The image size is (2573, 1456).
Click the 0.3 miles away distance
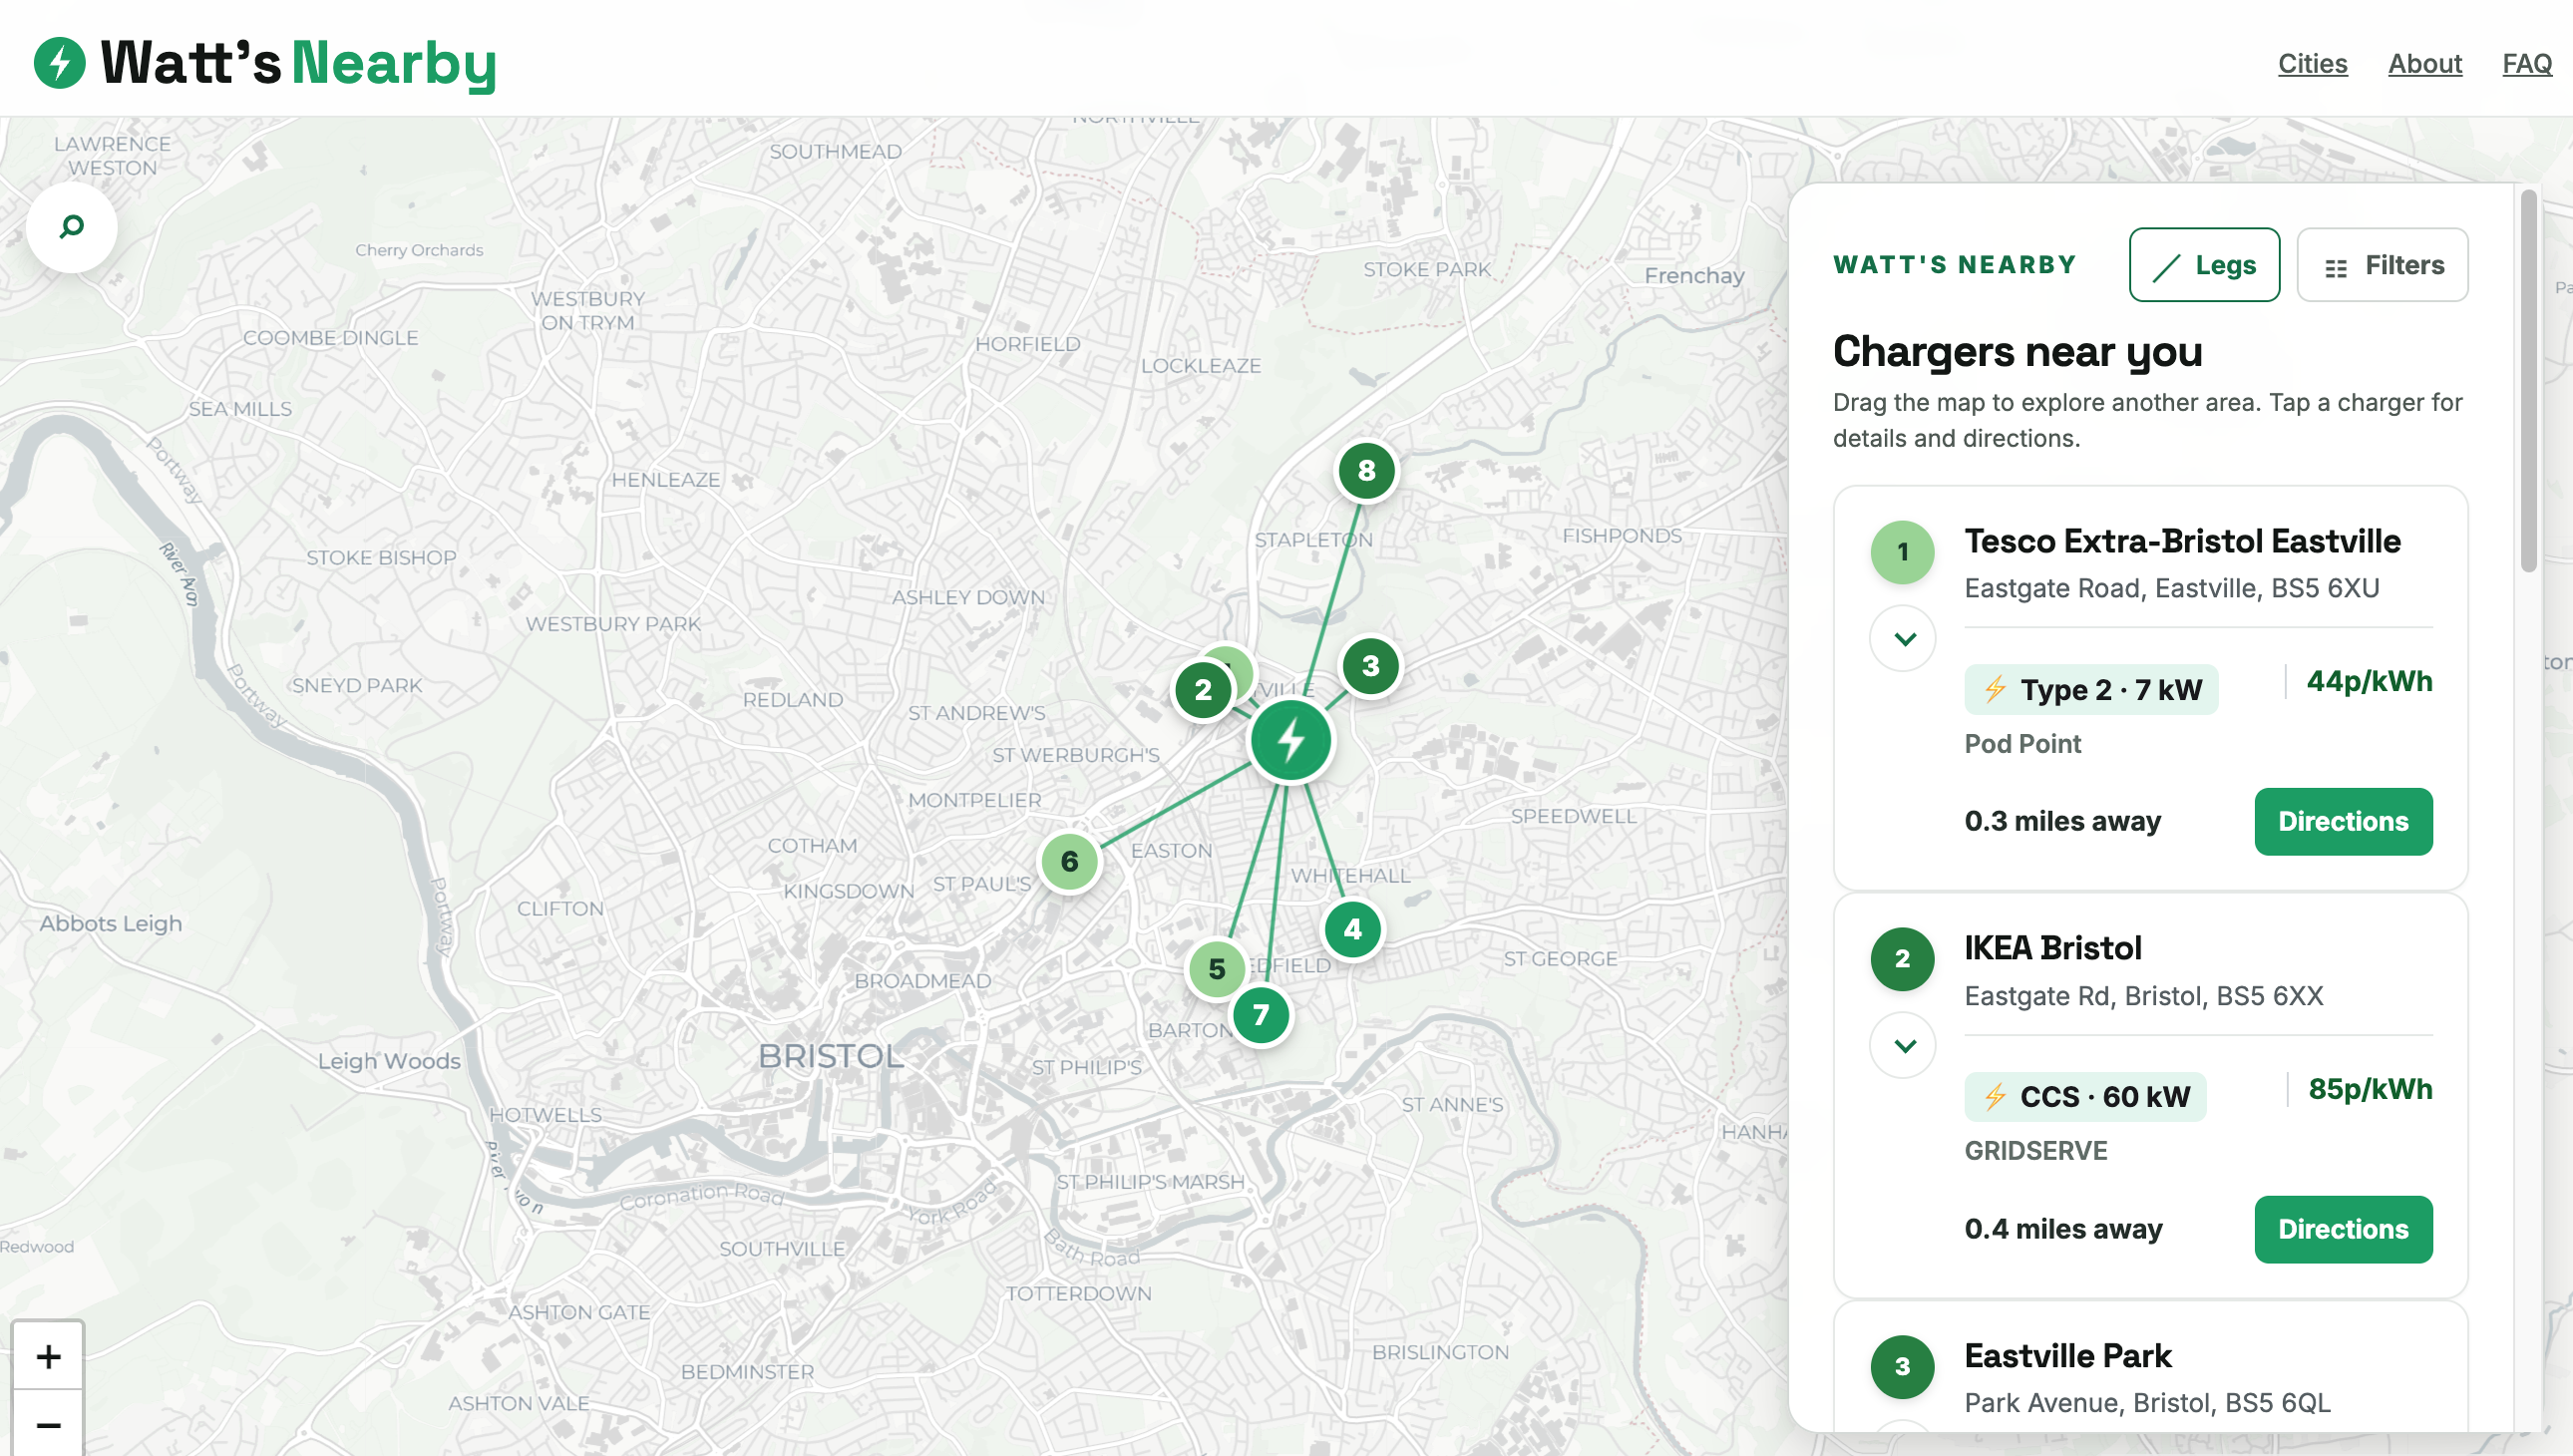[2062, 822]
